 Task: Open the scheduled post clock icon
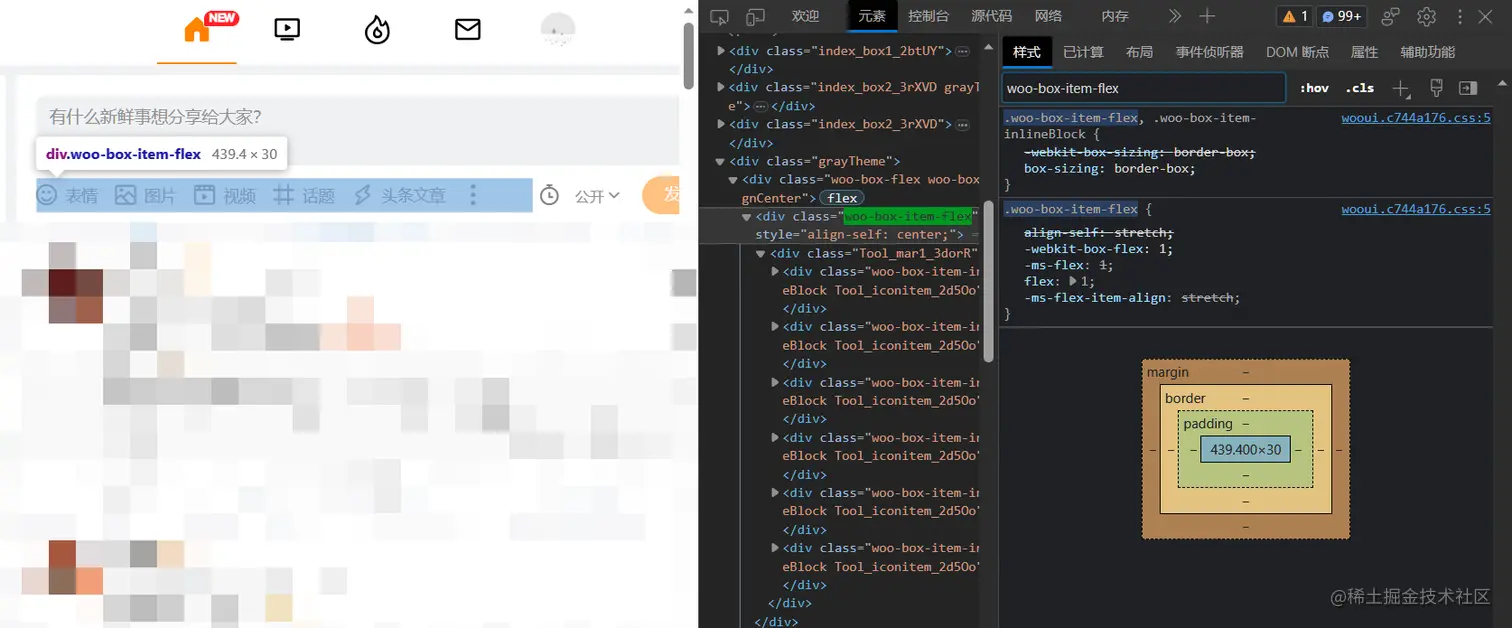[x=549, y=195]
